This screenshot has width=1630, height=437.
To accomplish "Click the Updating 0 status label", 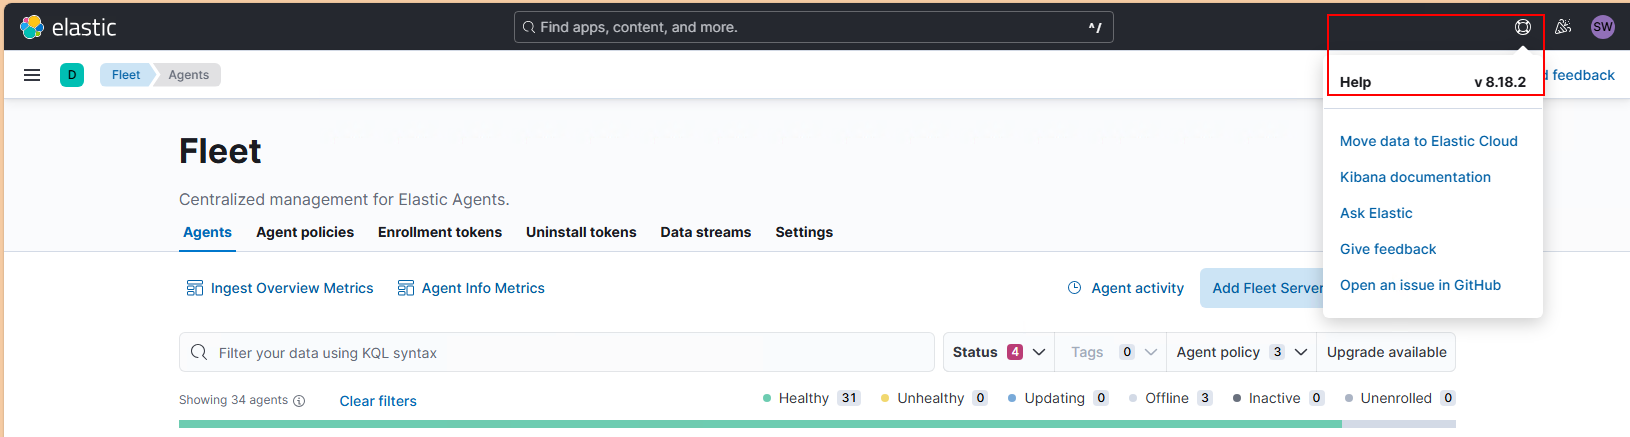I will [1058, 398].
